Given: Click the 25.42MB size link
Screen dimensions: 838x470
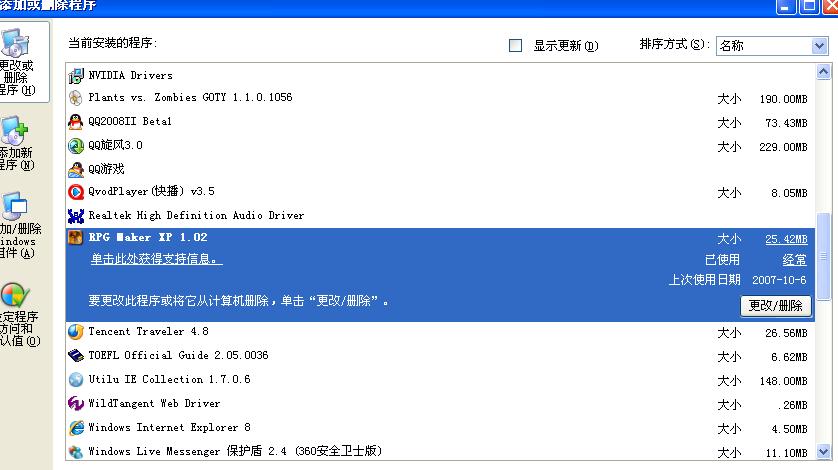Looking at the screenshot, I should tap(786, 239).
